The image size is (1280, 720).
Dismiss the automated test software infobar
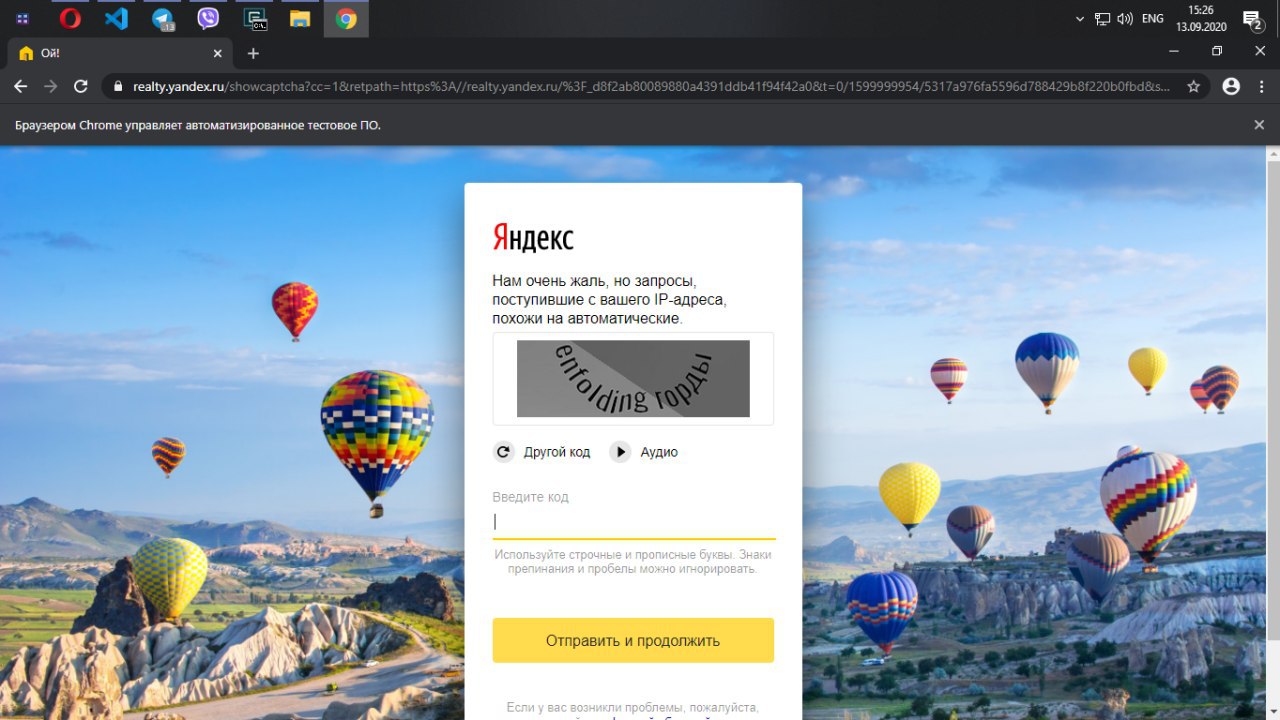pos(1259,125)
